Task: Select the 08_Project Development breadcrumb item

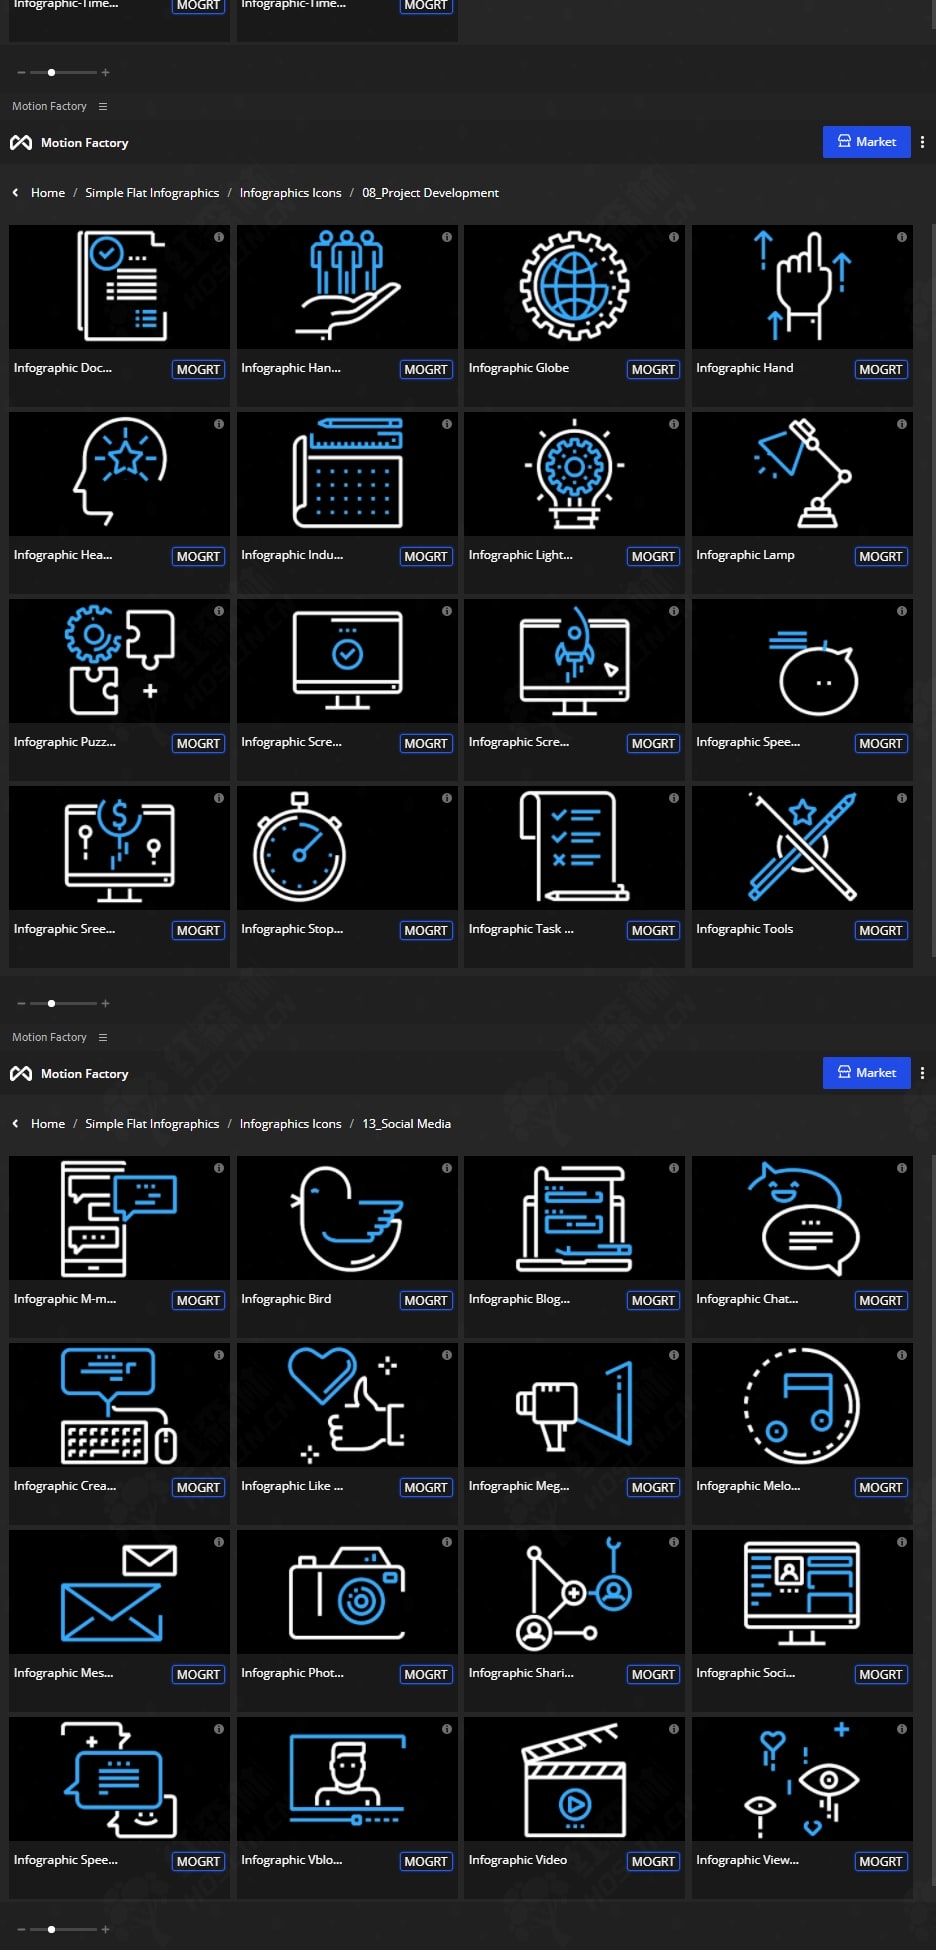Action: pyautogui.click(x=430, y=193)
